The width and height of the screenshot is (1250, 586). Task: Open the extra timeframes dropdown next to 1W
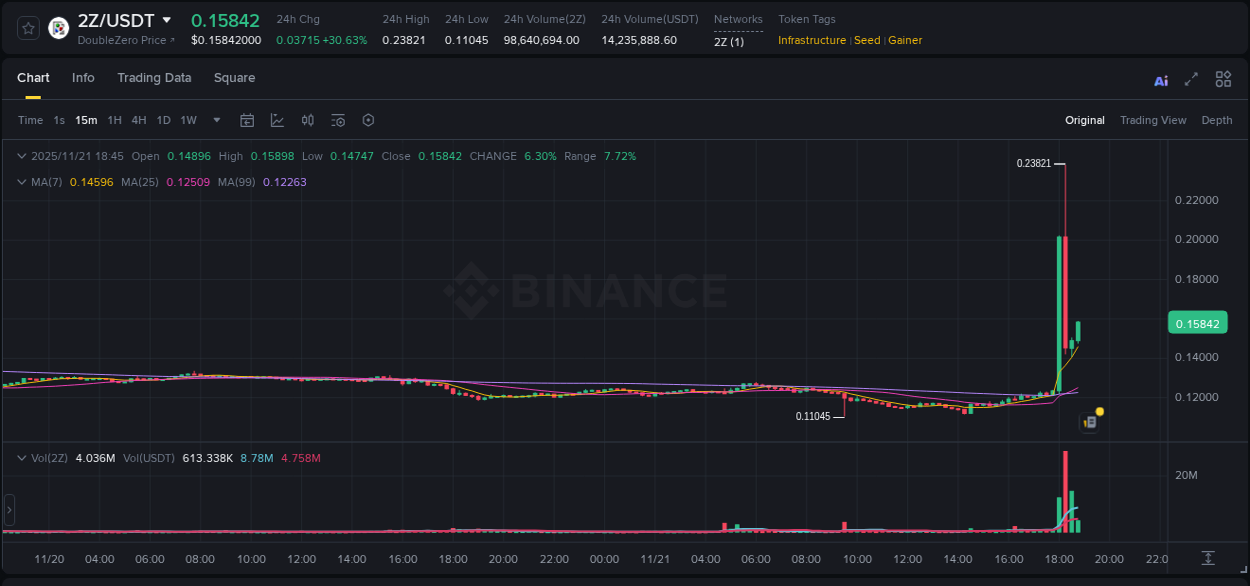coord(214,120)
